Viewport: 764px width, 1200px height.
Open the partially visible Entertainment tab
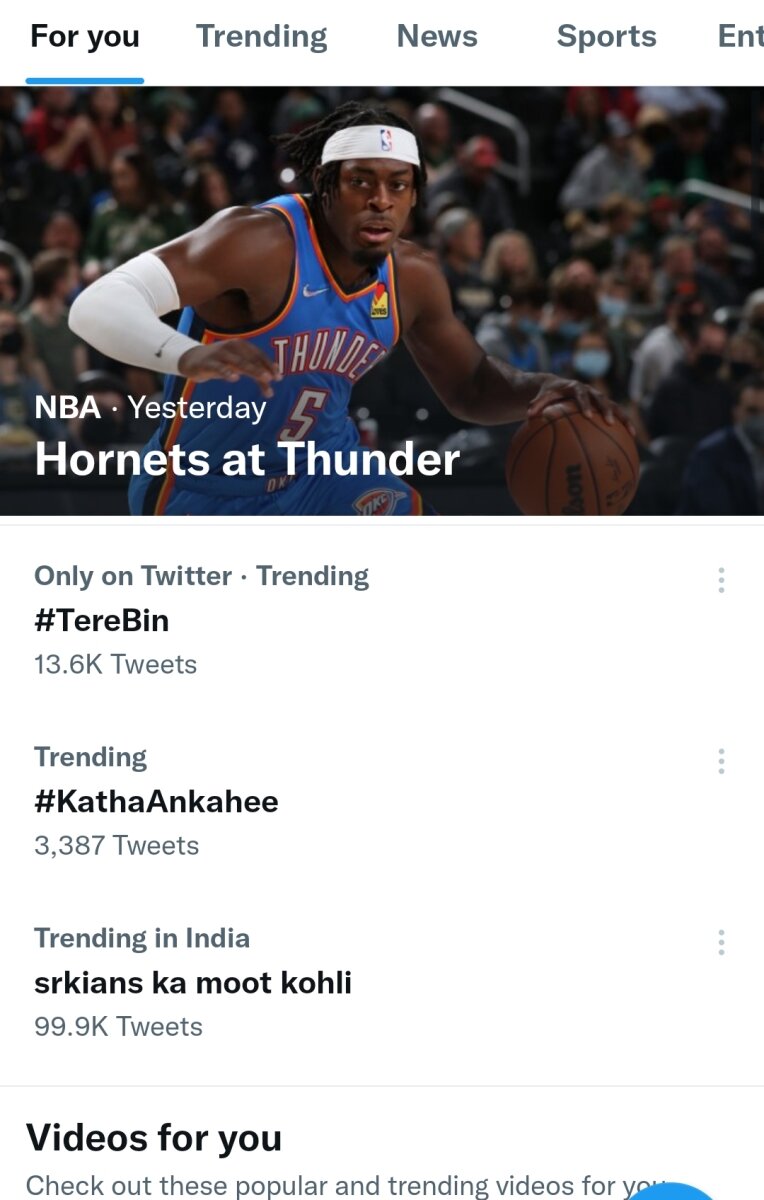point(740,37)
